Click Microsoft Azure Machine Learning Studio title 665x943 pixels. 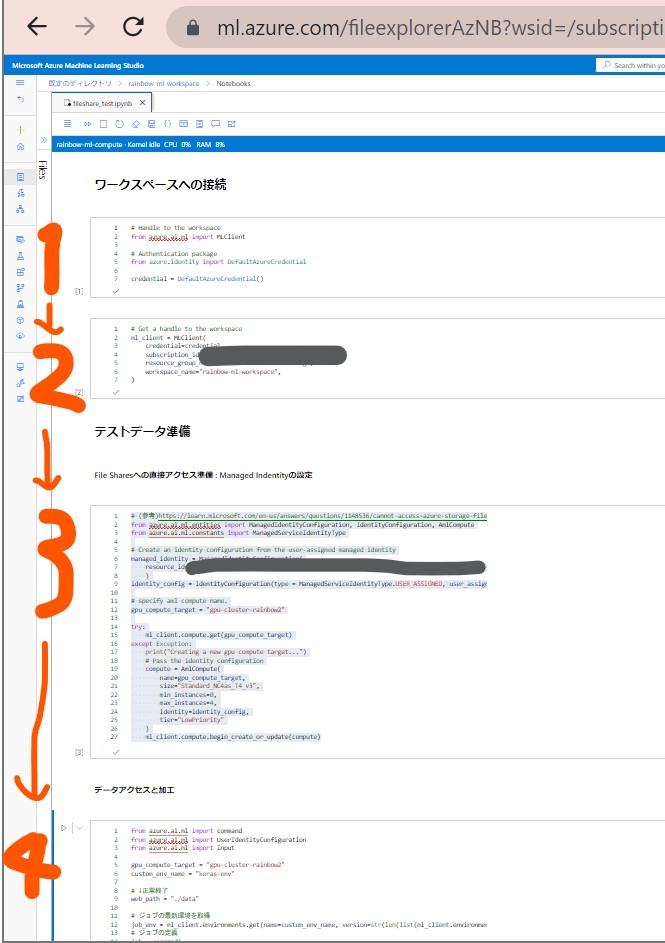coord(78,65)
